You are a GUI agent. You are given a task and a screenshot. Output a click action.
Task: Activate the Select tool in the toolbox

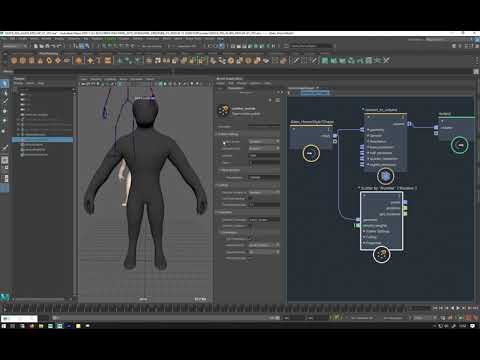click(5, 83)
